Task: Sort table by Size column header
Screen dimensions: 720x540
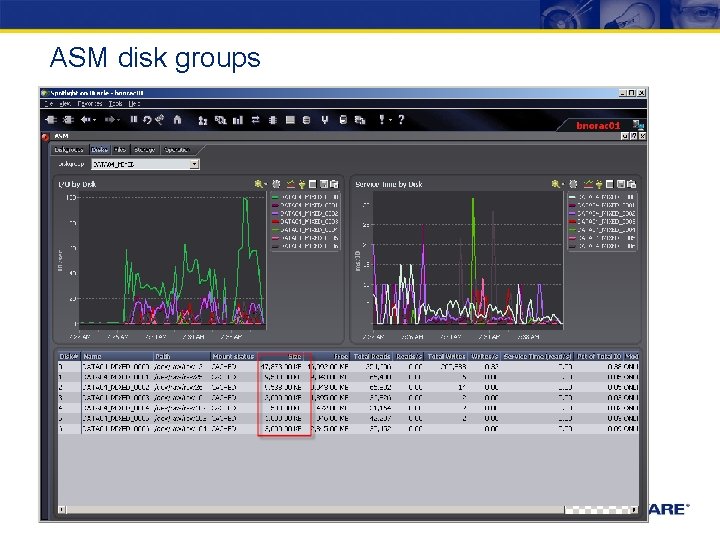Action: pos(281,356)
